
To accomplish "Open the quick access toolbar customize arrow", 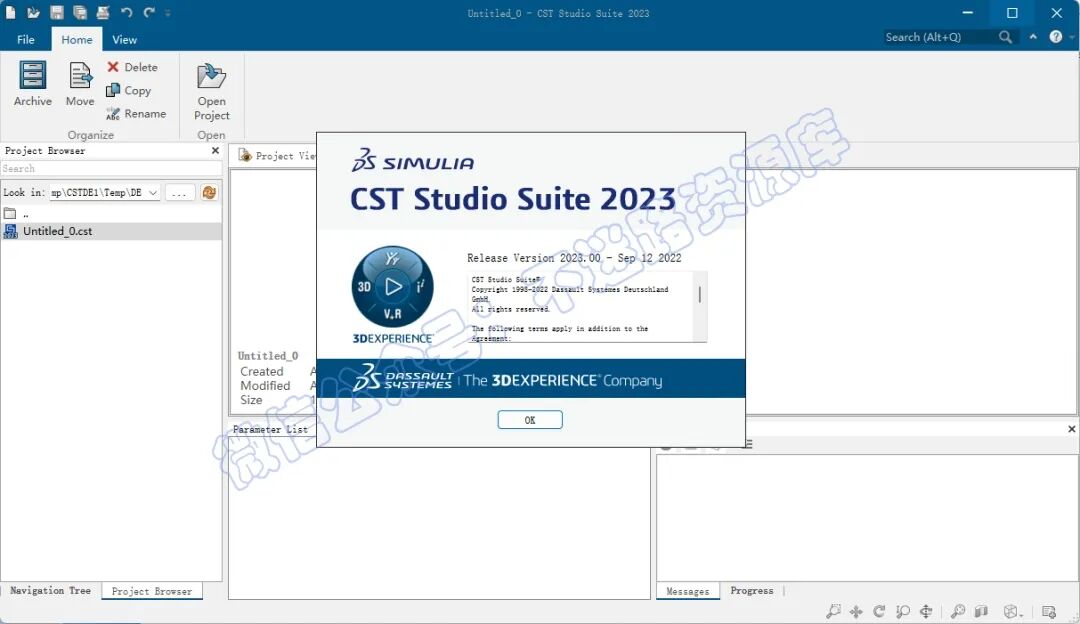I will point(167,13).
